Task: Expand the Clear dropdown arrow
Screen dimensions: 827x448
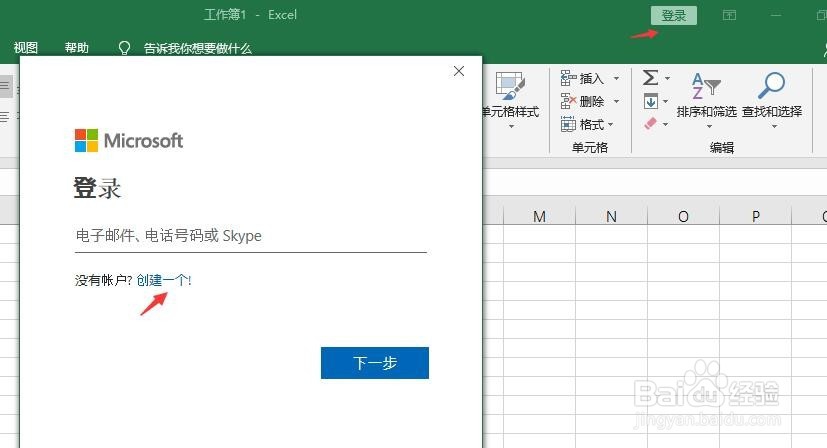Action: click(666, 125)
